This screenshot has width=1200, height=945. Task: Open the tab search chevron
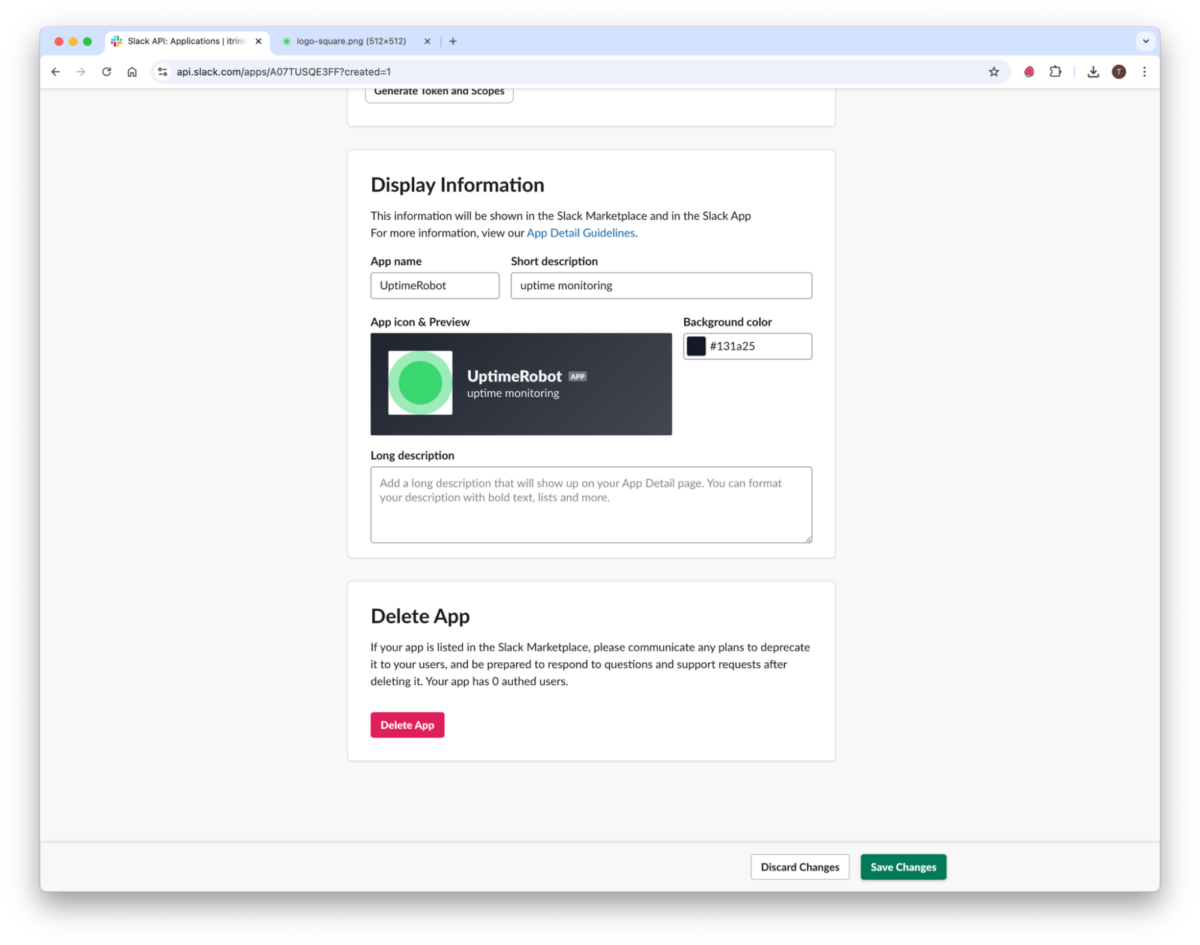(1145, 41)
